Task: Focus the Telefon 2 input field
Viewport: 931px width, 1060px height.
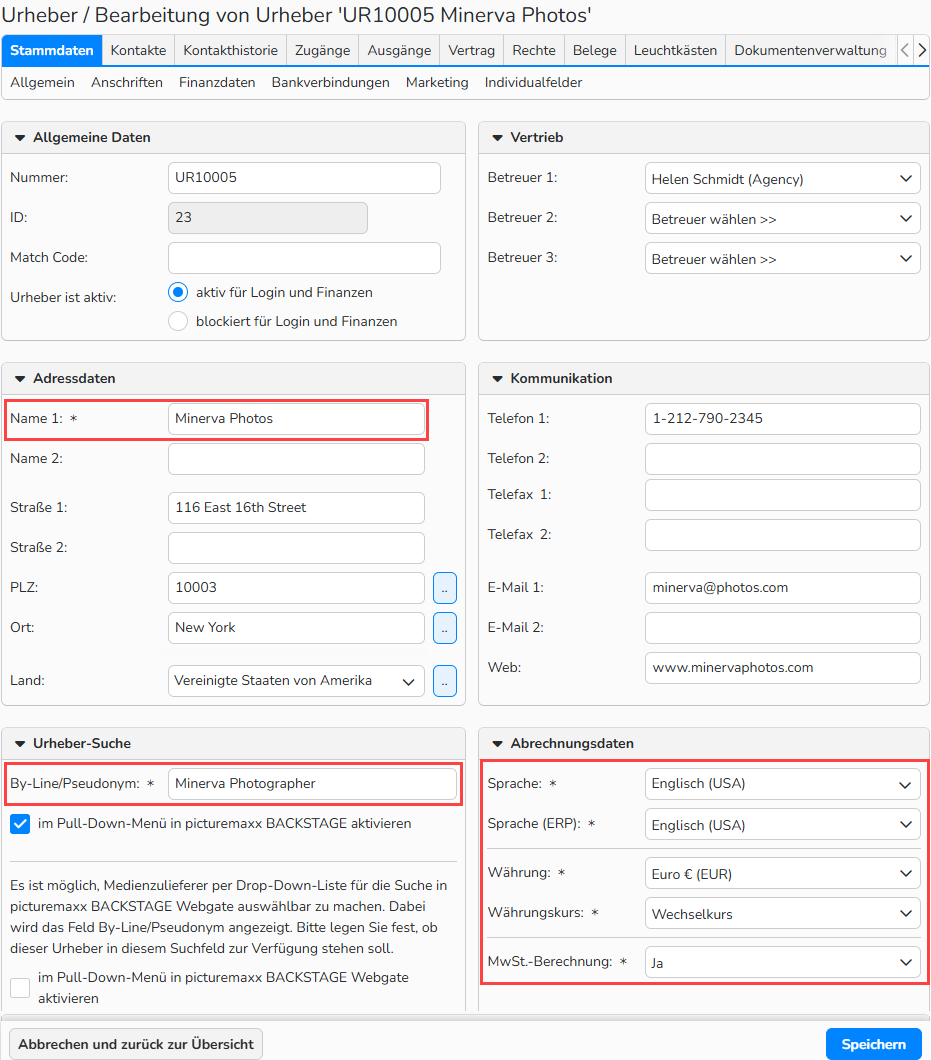Action: [782, 458]
